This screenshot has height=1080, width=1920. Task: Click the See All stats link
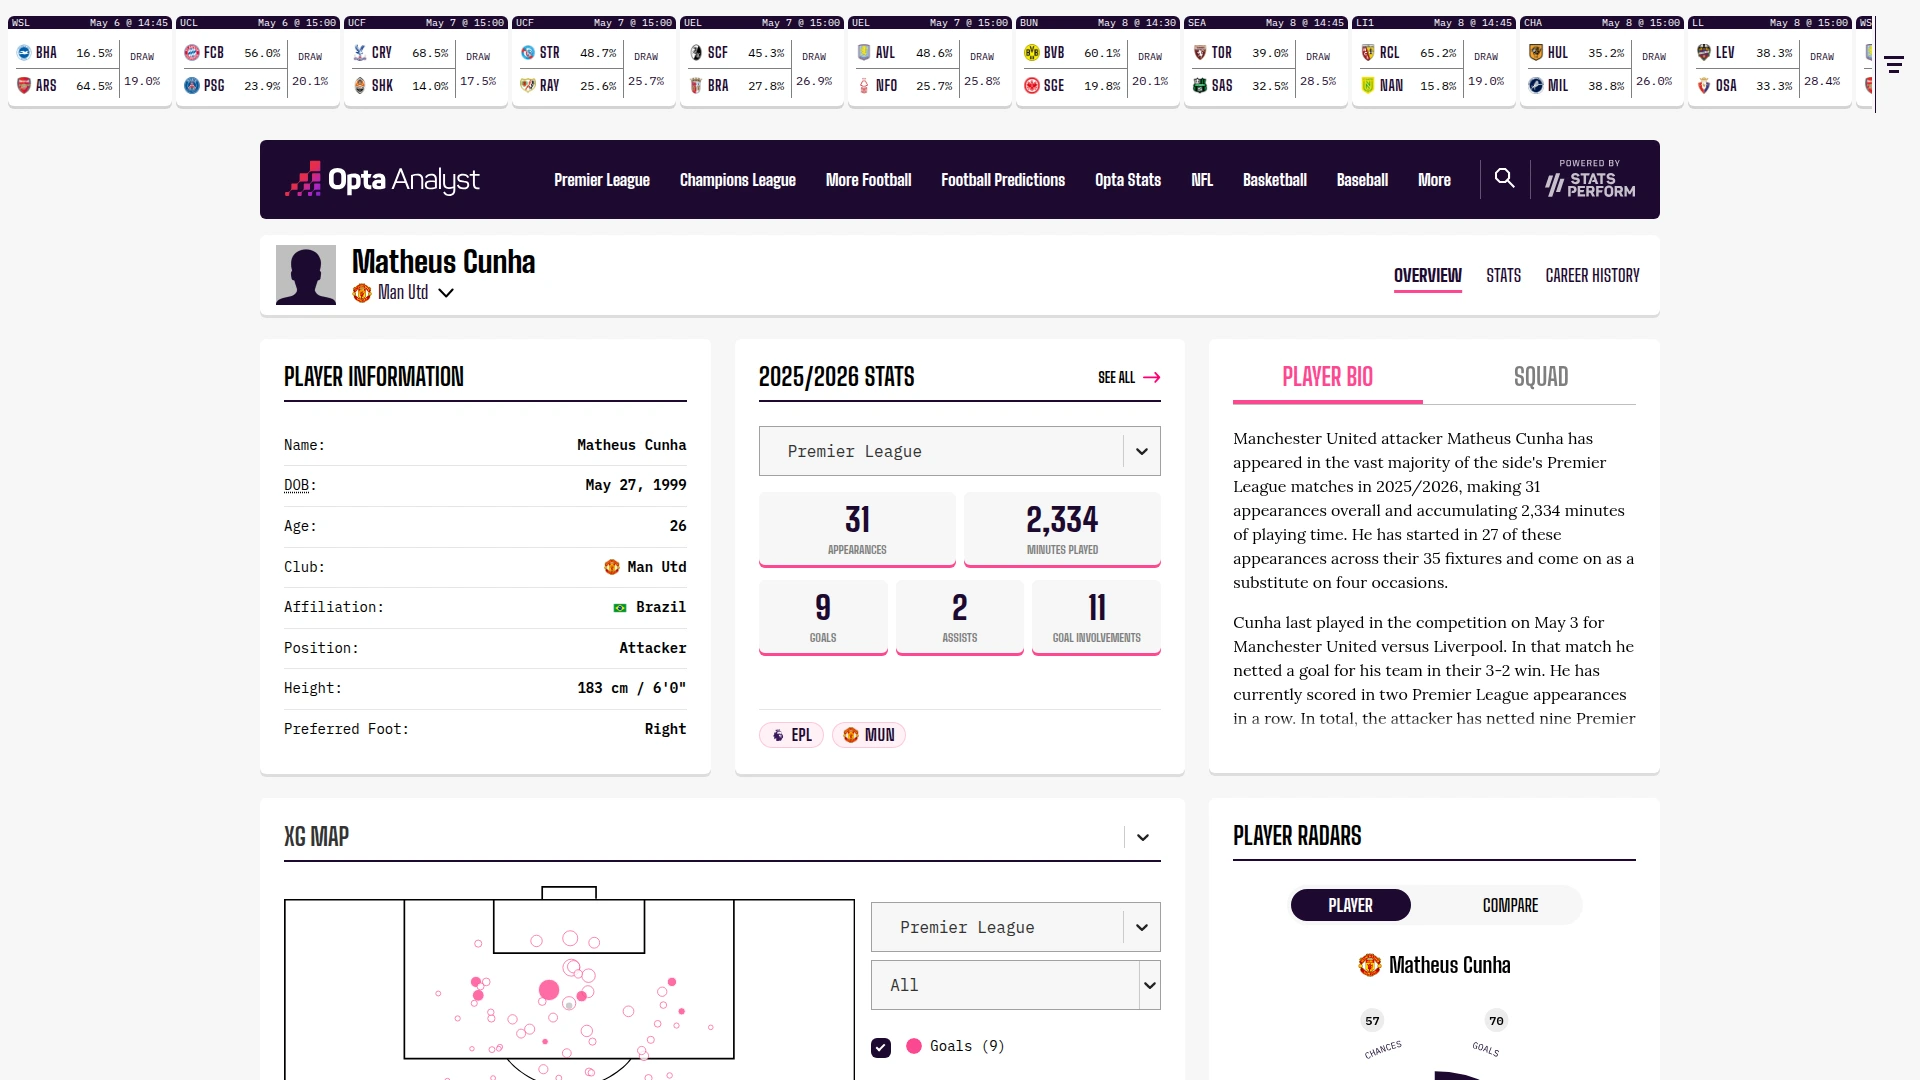click(1129, 377)
